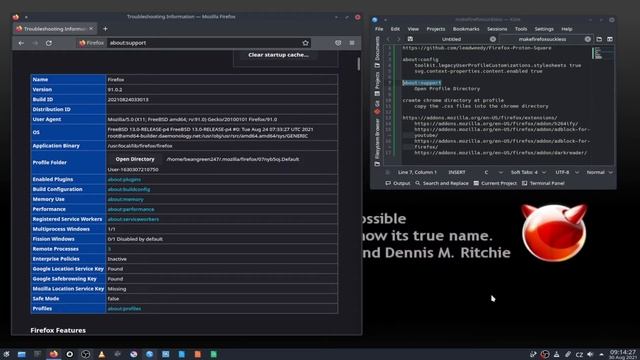This screenshot has width=640, height=360.
Task: Open Kate Bookmarks menu
Action: (x=466, y=29)
